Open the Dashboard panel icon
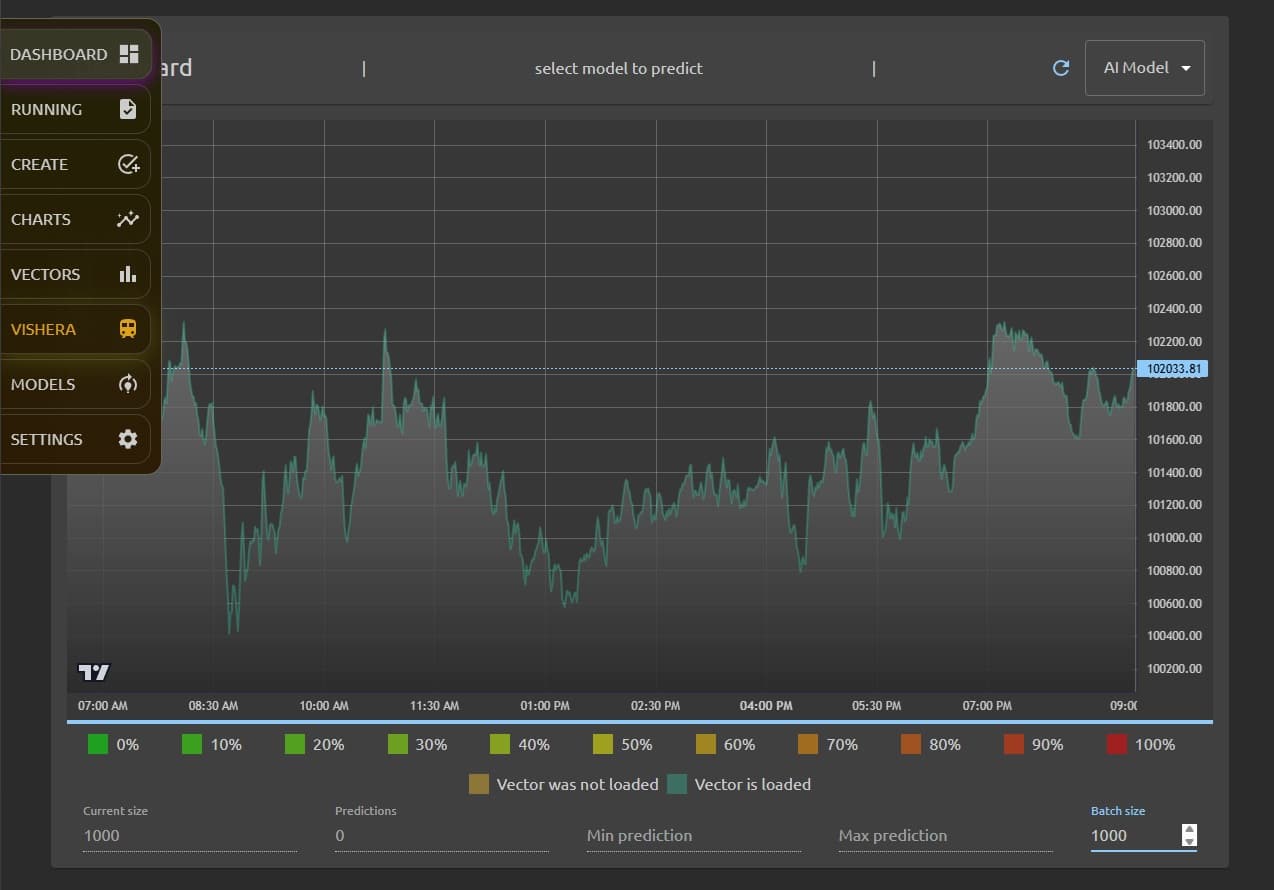 pyautogui.click(x=128, y=54)
